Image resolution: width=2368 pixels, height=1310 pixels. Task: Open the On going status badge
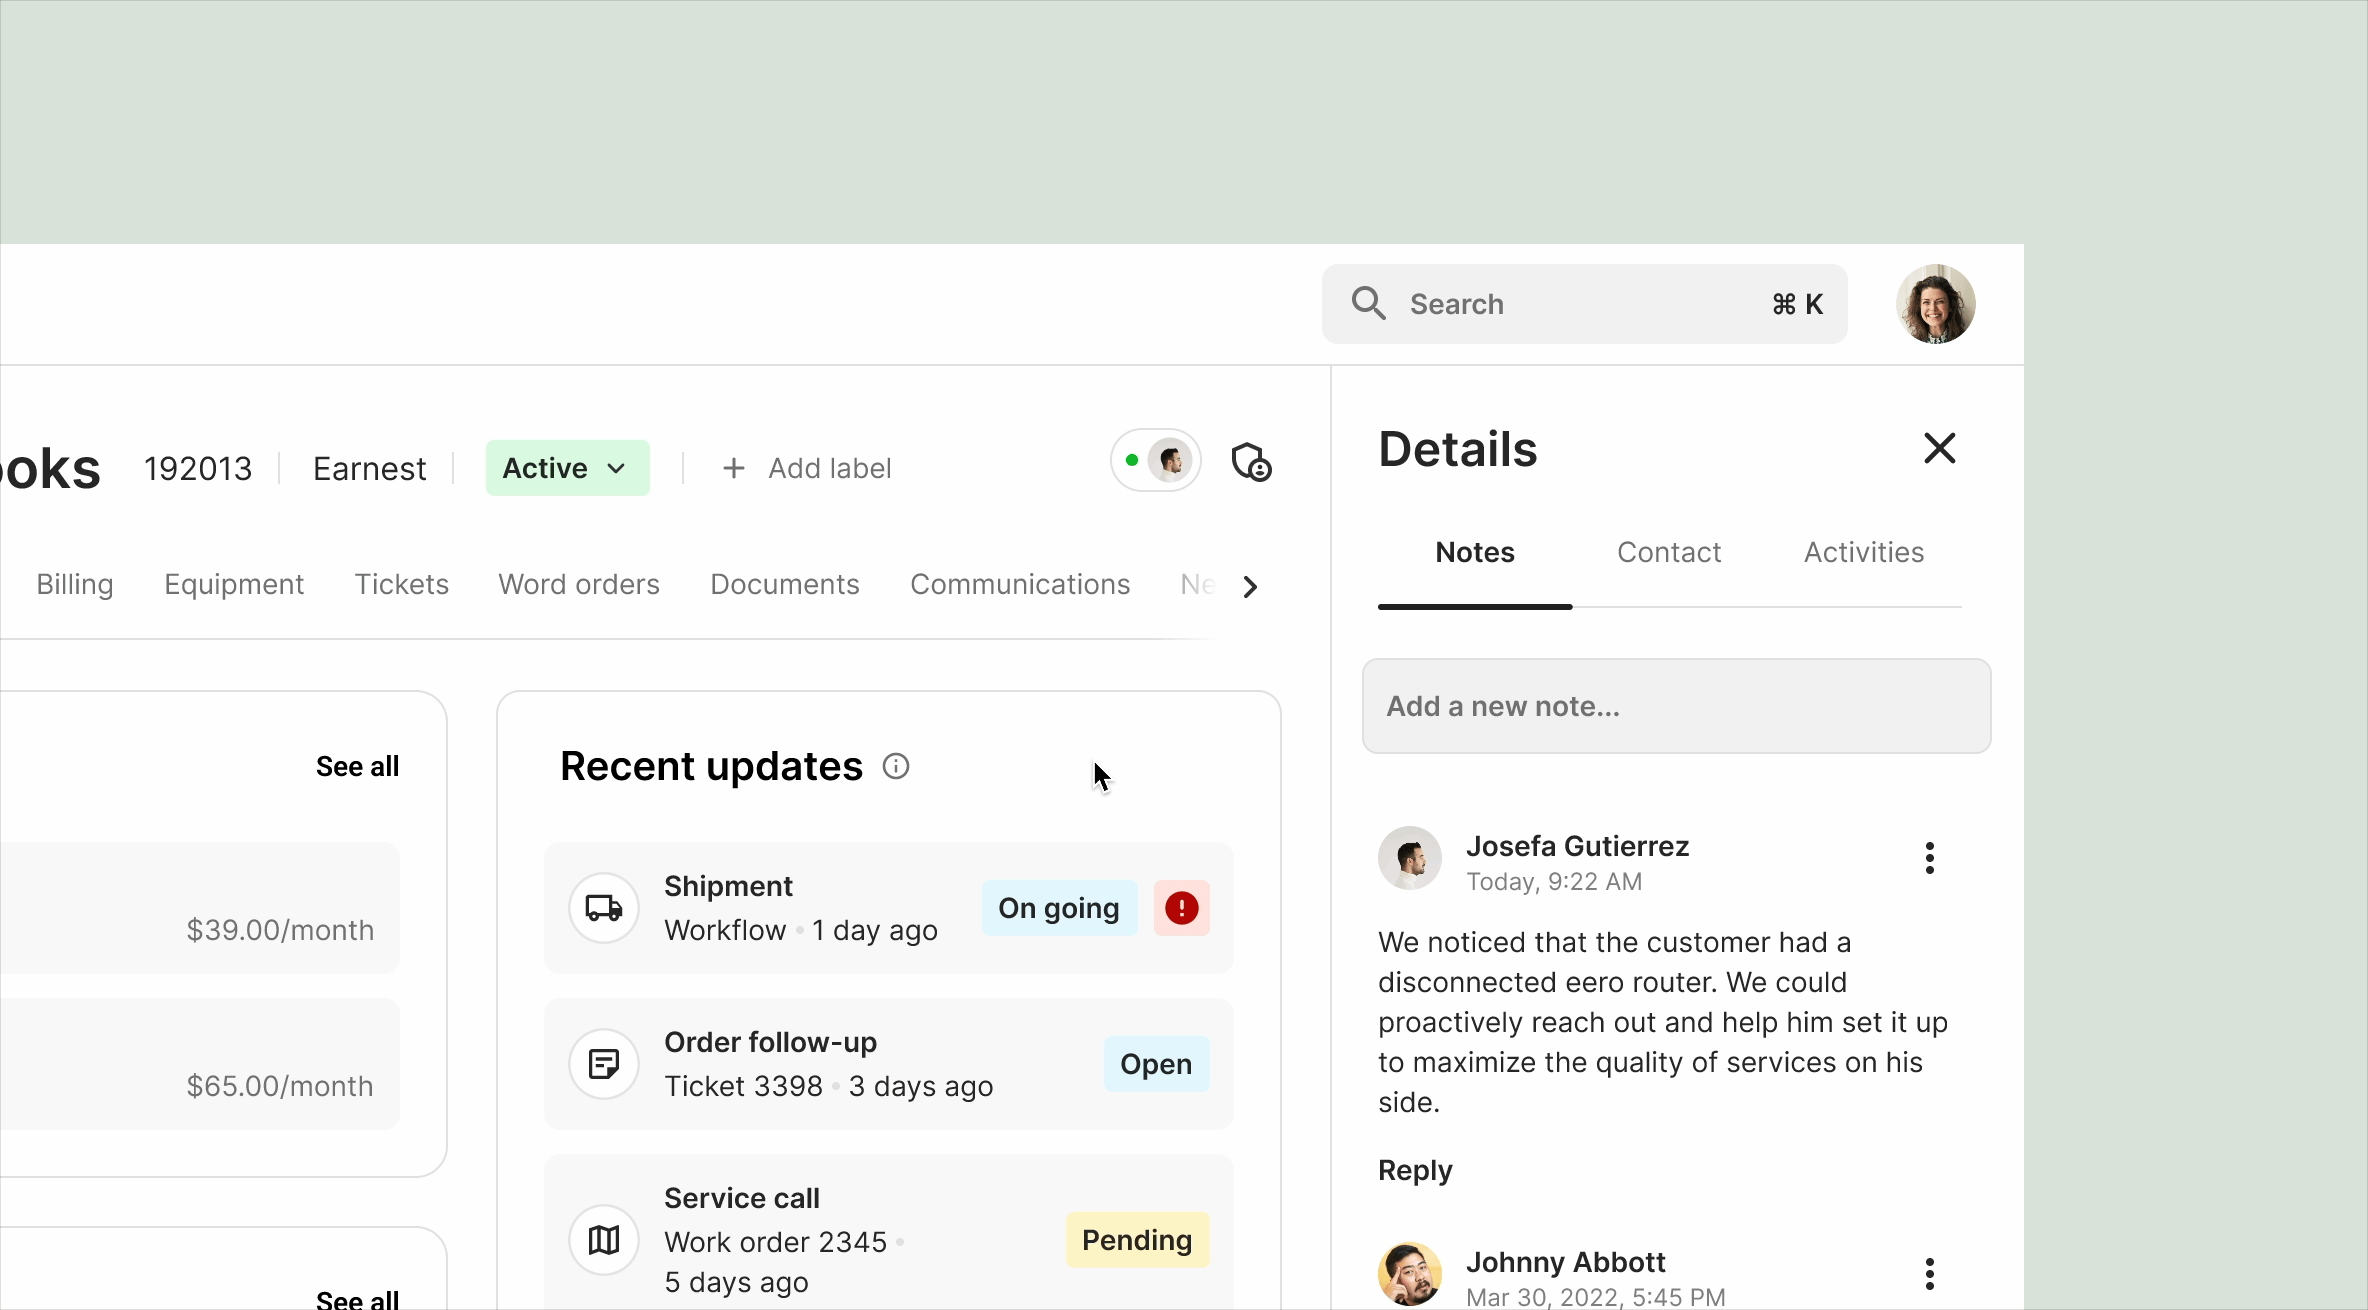click(1058, 908)
